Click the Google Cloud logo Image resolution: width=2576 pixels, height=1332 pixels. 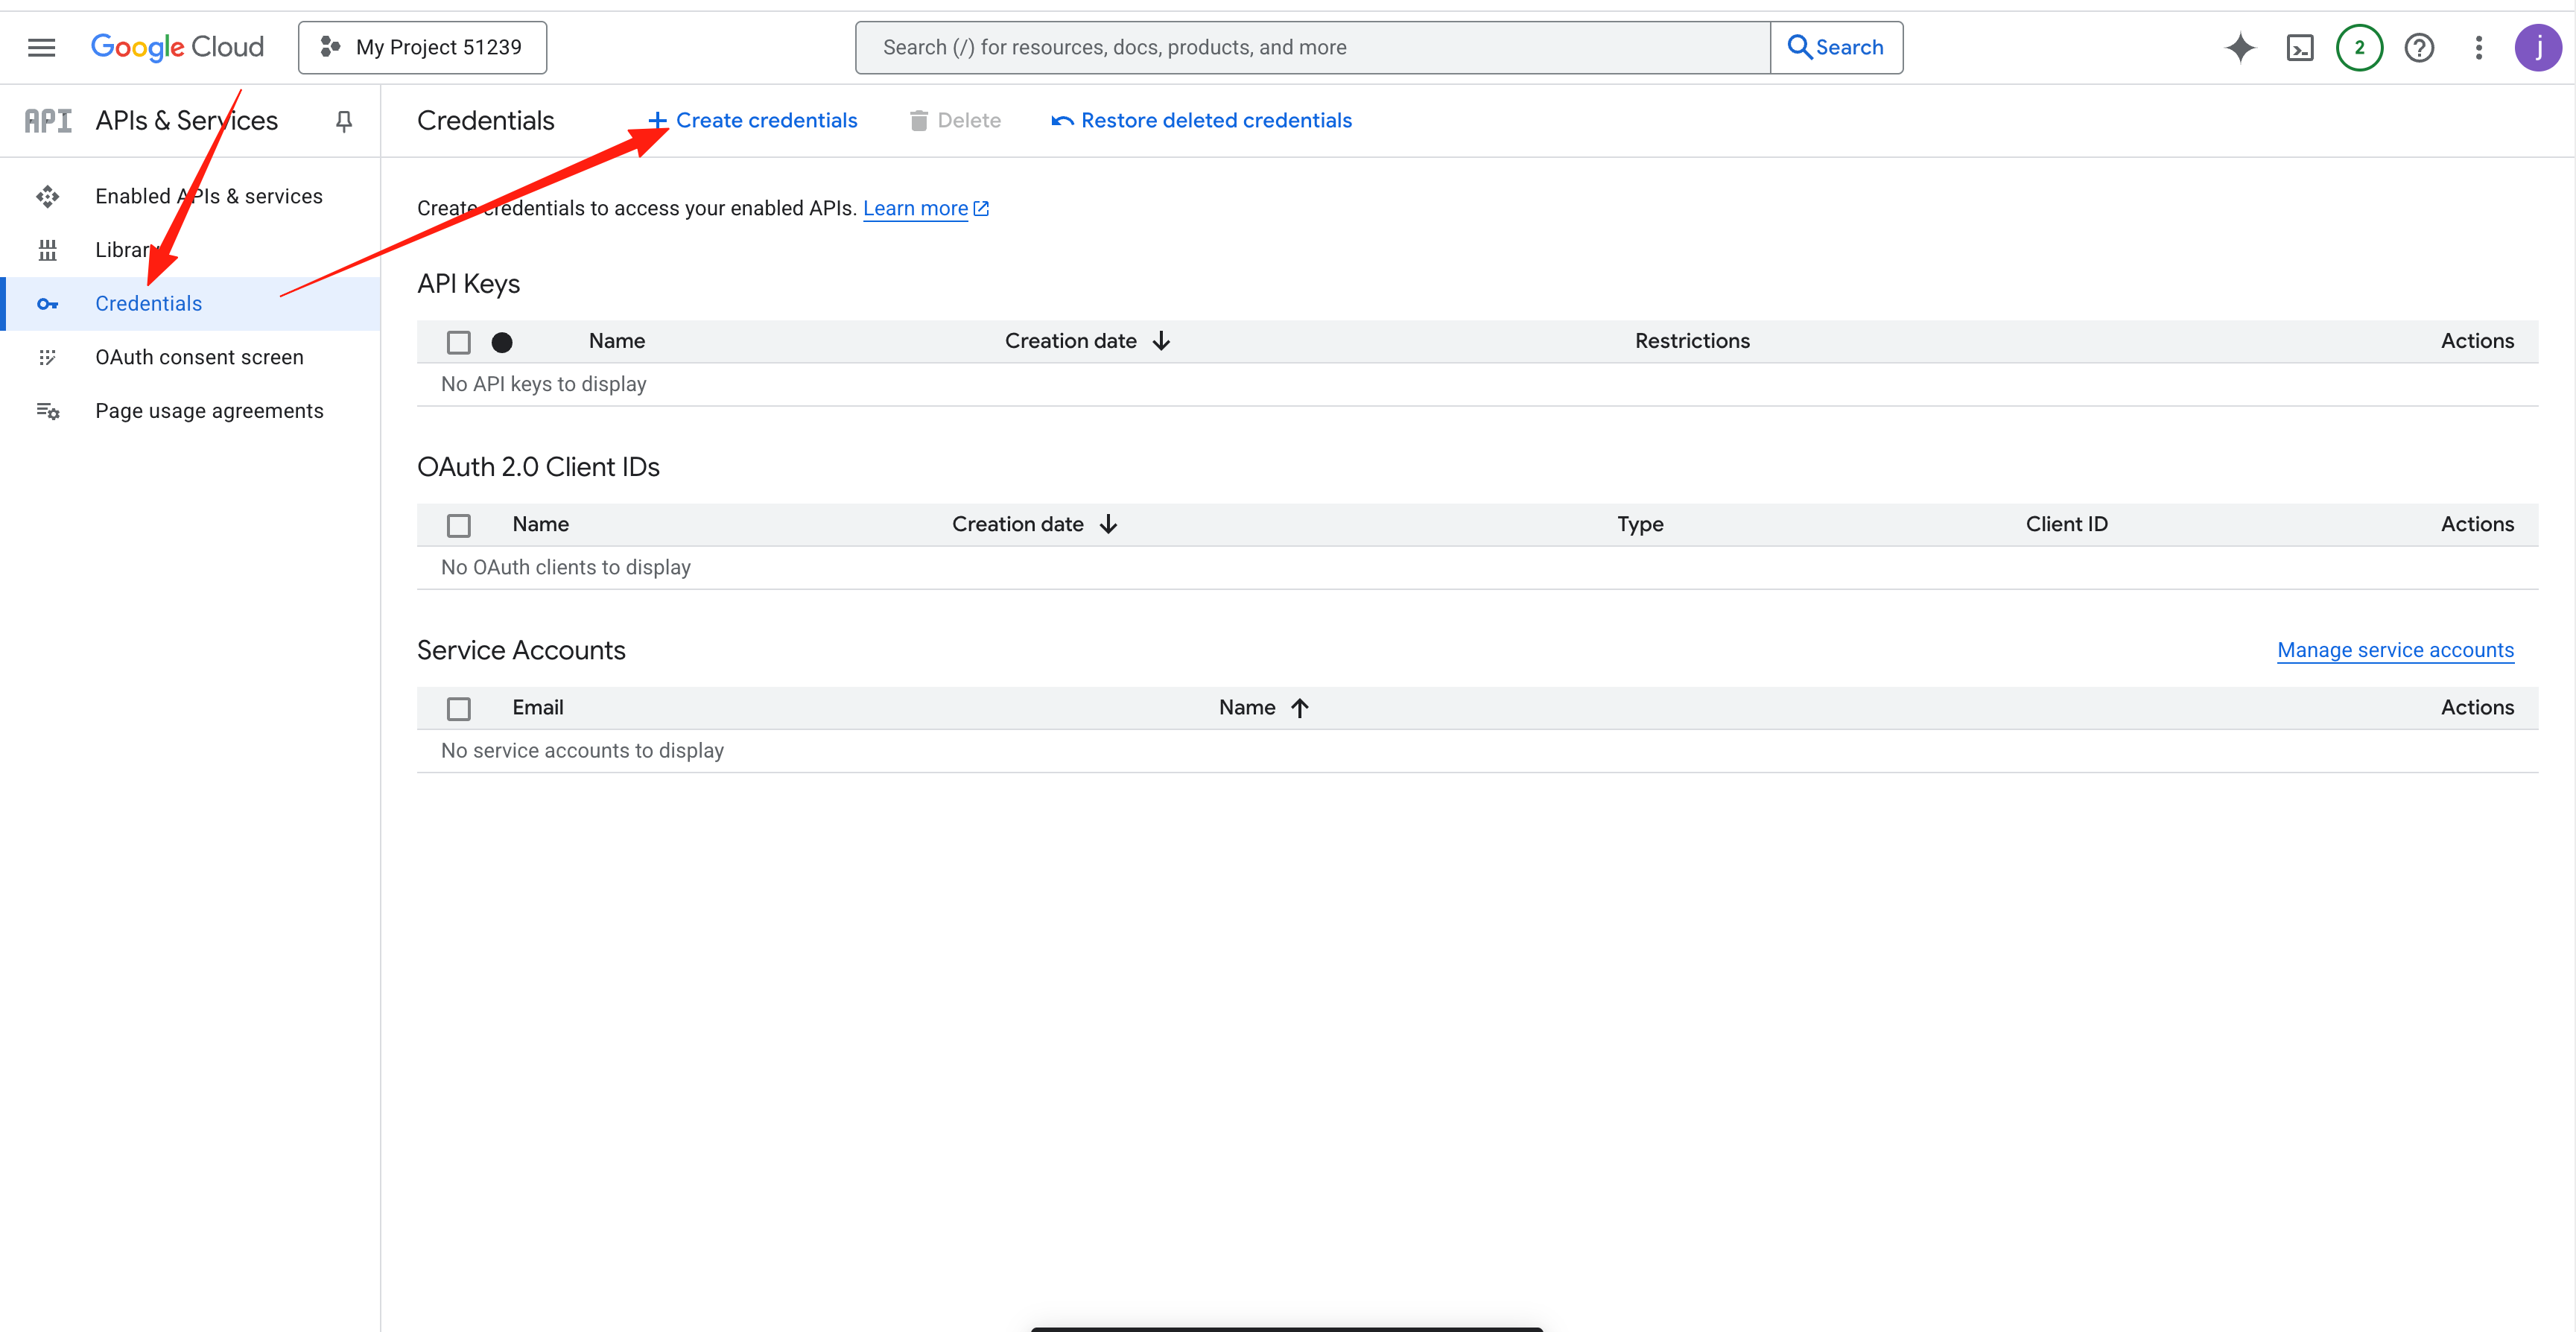coord(177,47)
